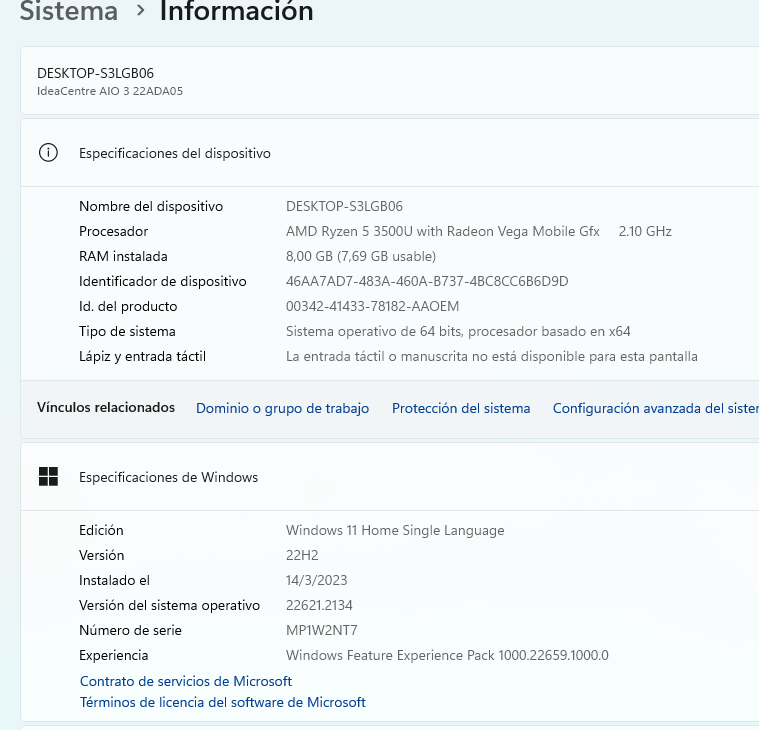The image size is (759, 730).
Task: Click the Edición label
Action: point(101,530)
